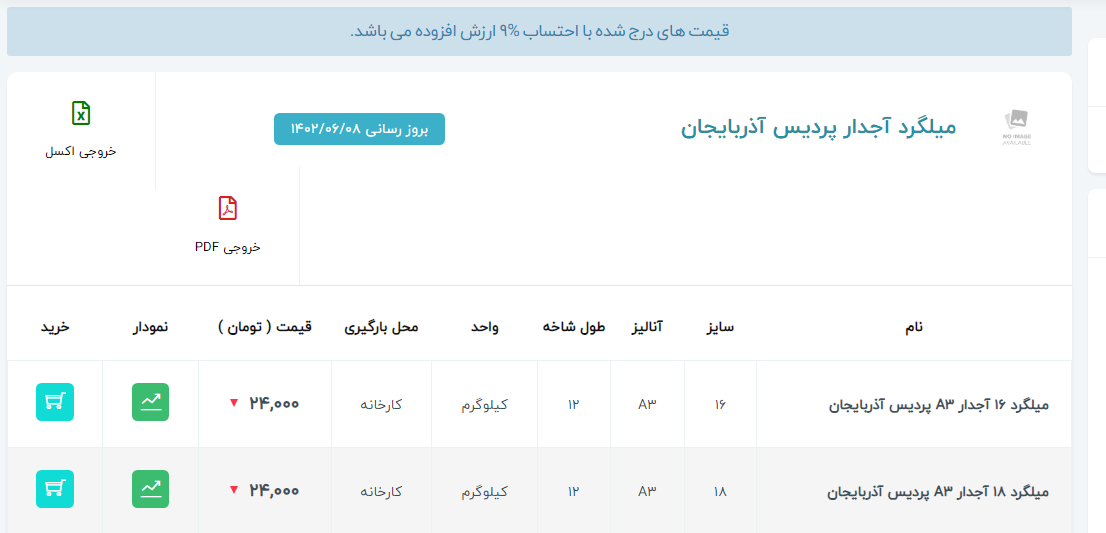The width and height of the screenshot is (1106, 533).
Task: Click the 'سایز' column header
Action: tap(720, 327)
